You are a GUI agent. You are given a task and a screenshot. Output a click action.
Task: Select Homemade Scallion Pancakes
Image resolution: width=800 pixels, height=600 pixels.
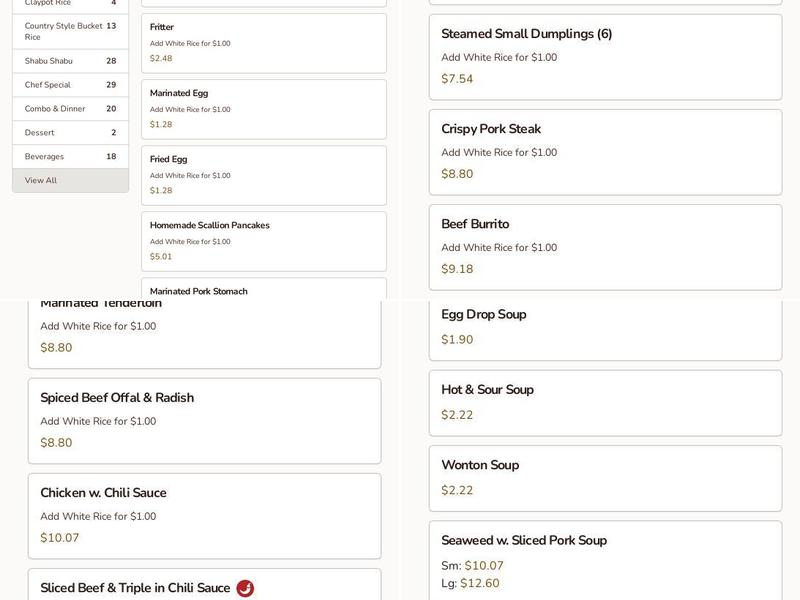click(263, 240)
